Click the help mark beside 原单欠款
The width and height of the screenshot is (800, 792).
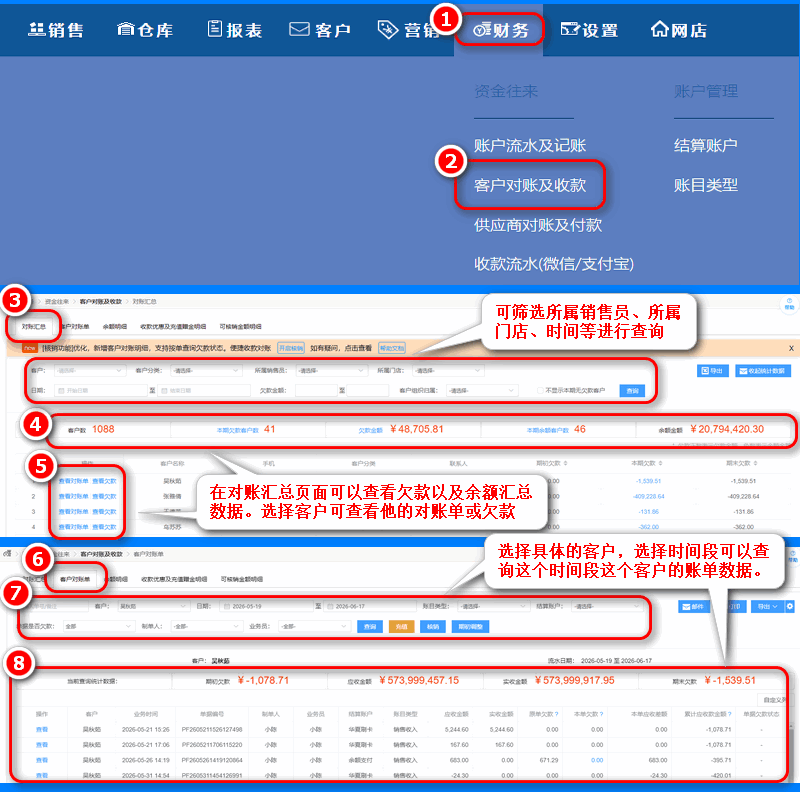click(x=556, y=714)
